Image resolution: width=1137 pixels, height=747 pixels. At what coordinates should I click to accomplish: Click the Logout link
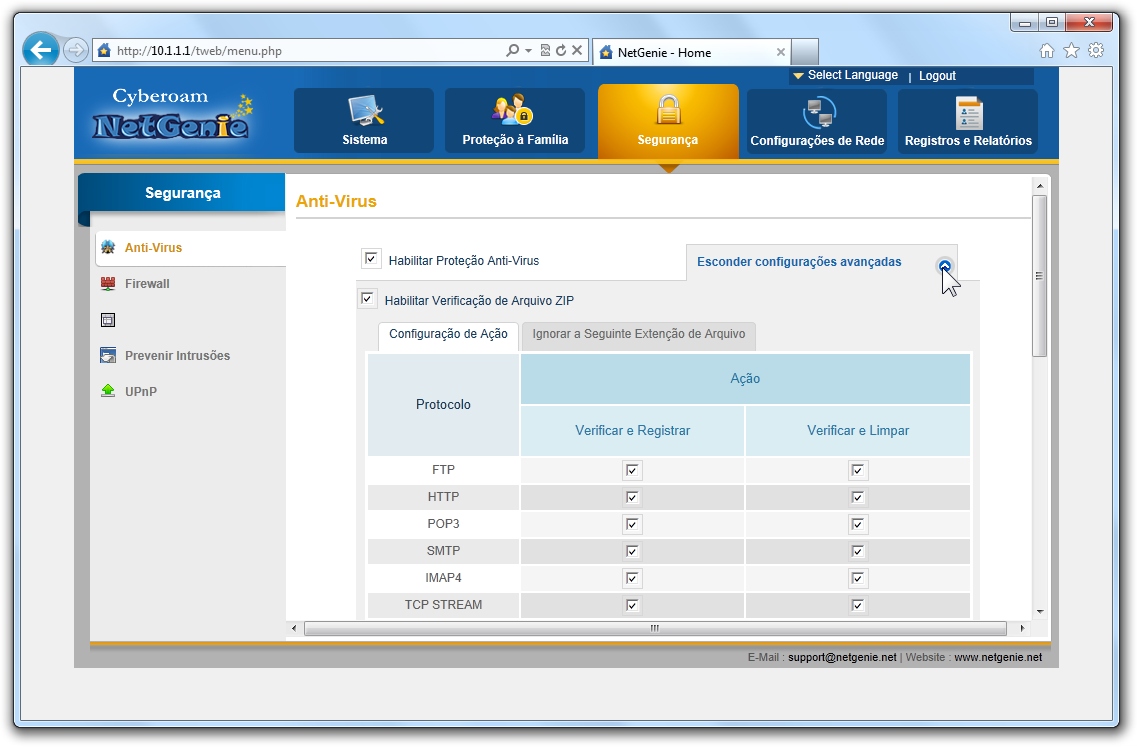click(937, 76)
